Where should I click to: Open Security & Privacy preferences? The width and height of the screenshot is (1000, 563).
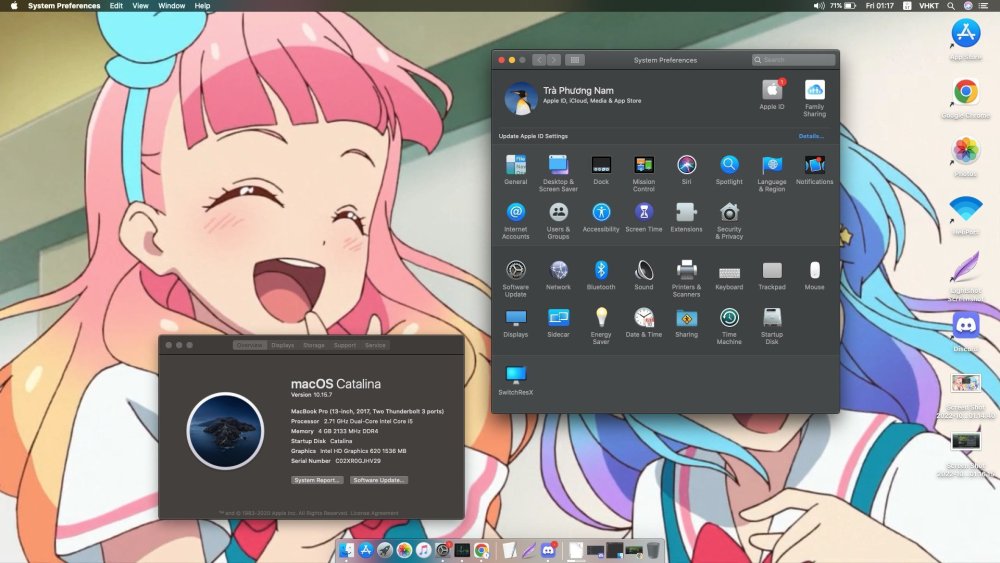pos(729,221)
